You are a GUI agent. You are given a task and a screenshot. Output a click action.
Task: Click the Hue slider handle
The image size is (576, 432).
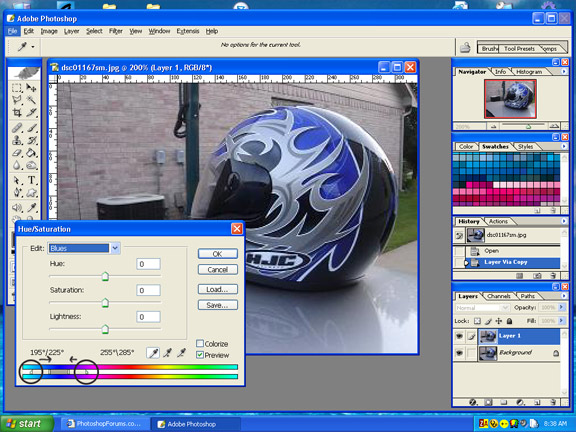105,276
